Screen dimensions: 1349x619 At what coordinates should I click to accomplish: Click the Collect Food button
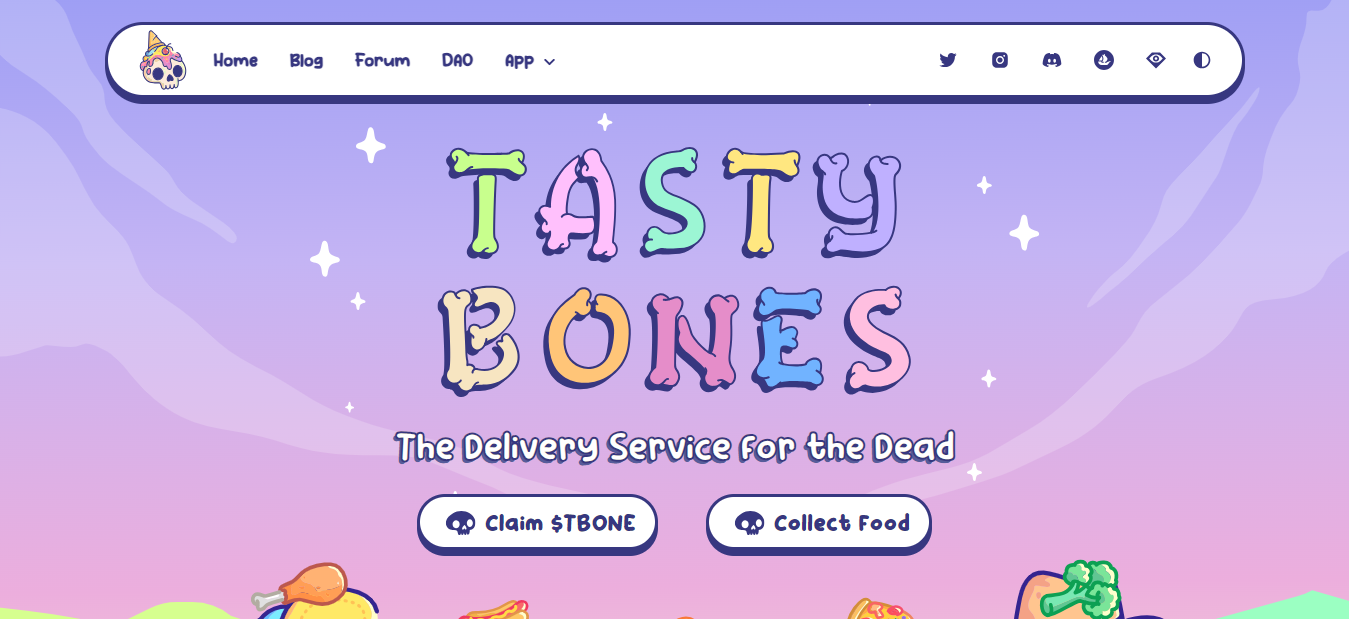pyautogui.click(x=819, y=523)
